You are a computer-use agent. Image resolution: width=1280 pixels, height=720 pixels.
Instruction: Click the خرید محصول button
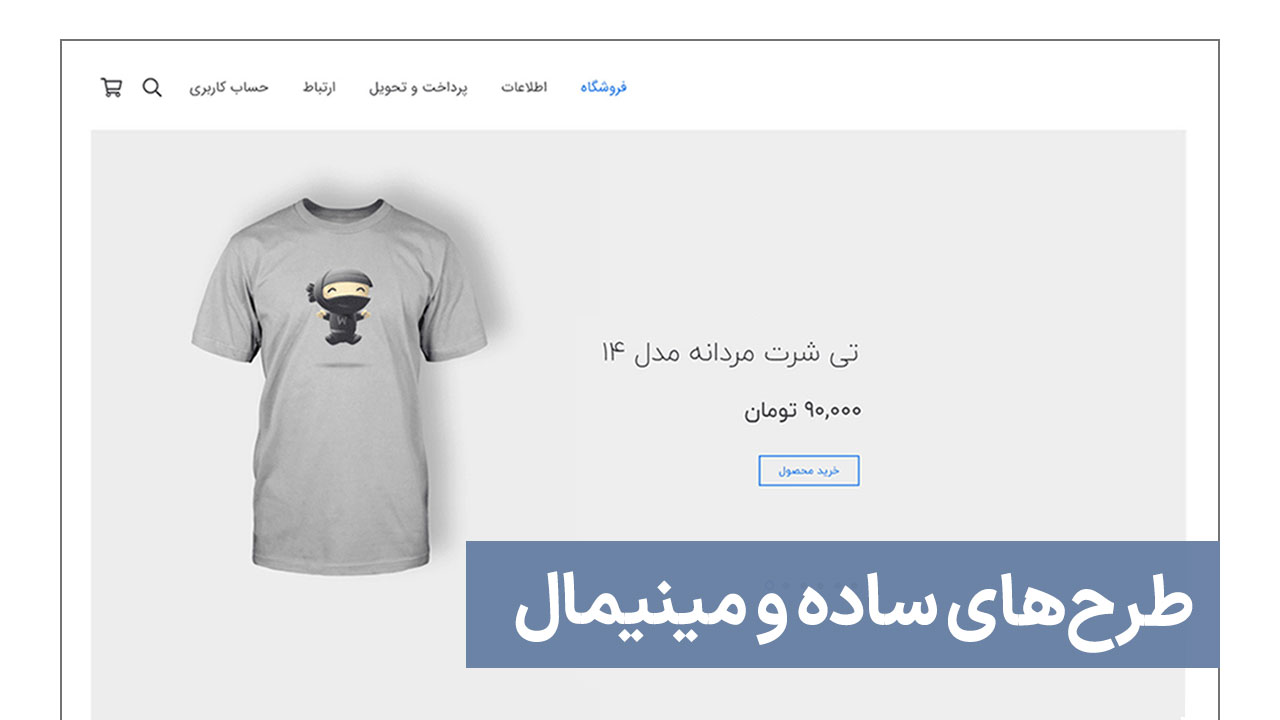[809, 470]
